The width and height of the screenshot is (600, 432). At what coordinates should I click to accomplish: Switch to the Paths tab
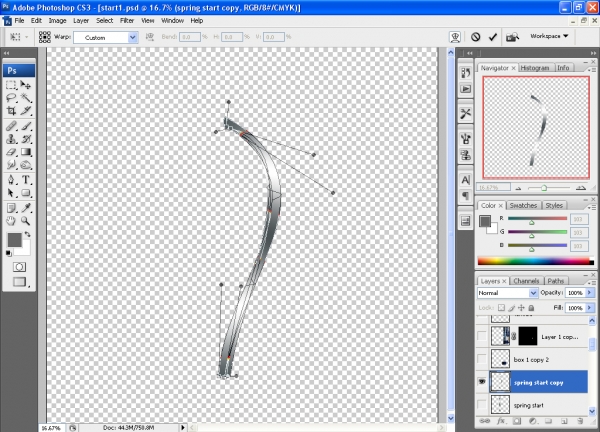(x=556, y=281)
